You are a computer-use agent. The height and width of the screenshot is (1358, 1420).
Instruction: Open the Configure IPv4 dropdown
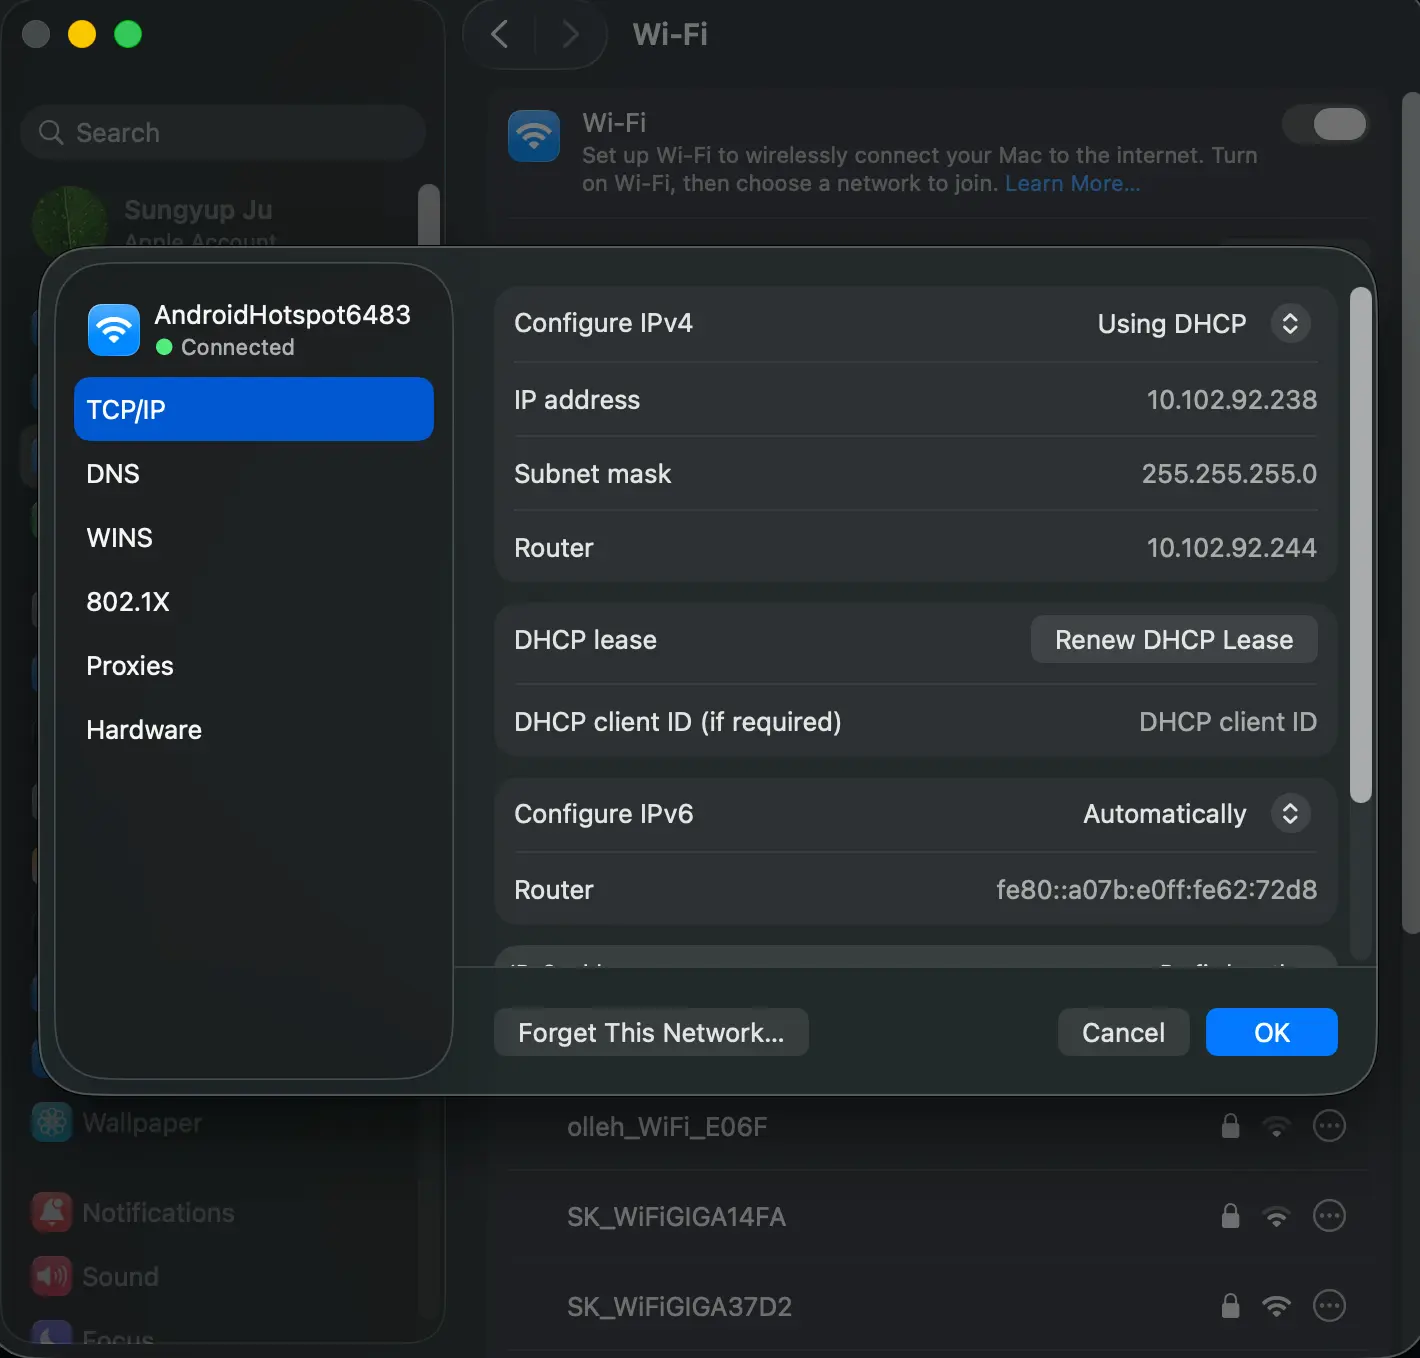(1290, 323)
